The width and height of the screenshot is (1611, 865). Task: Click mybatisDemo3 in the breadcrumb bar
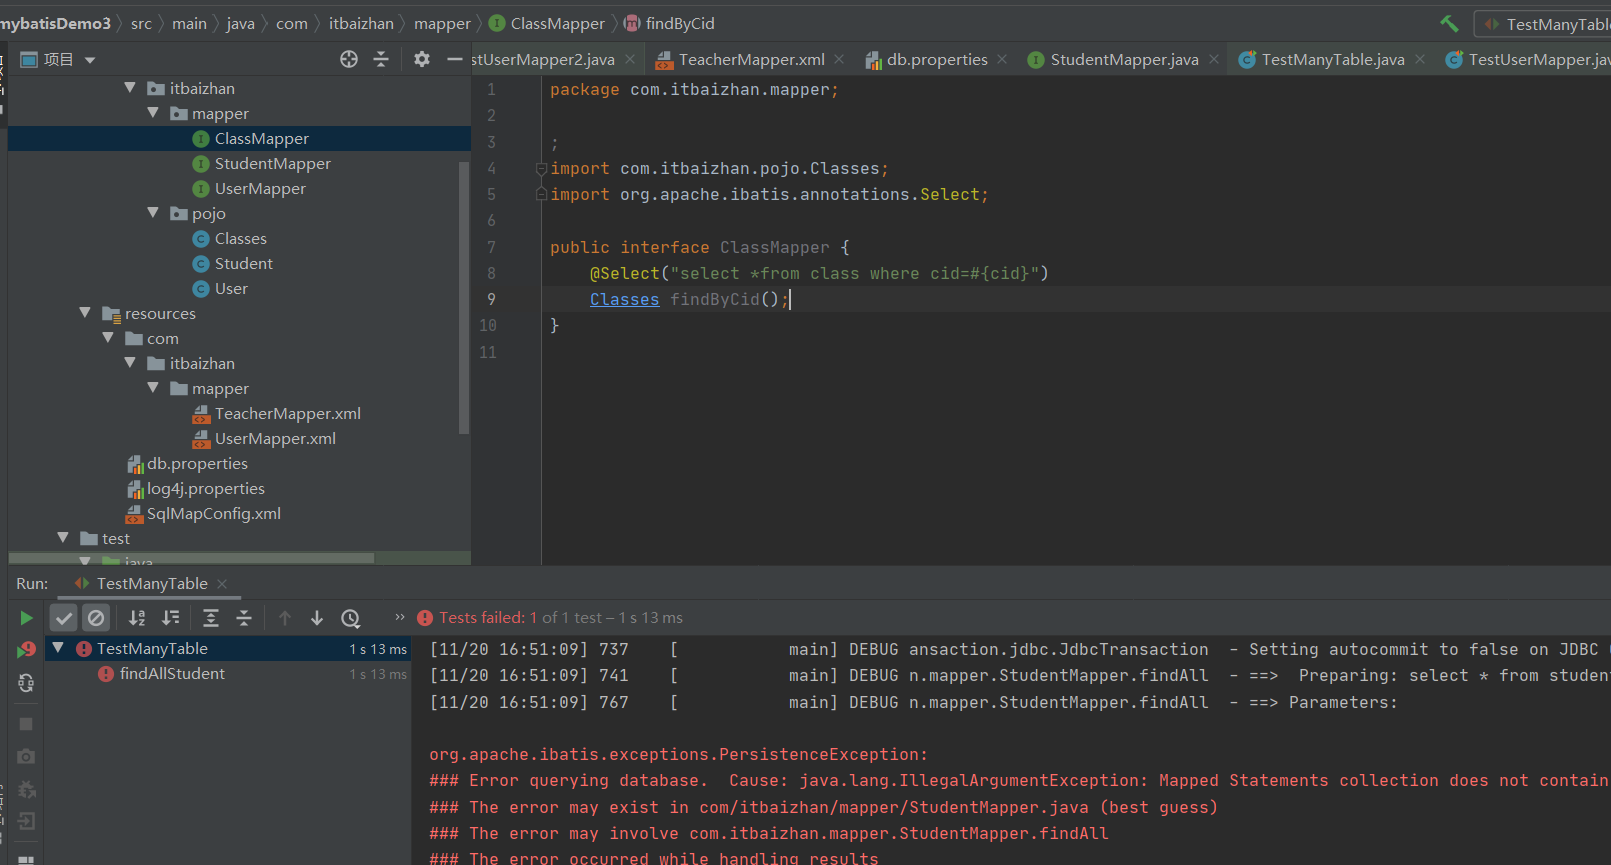56,23
